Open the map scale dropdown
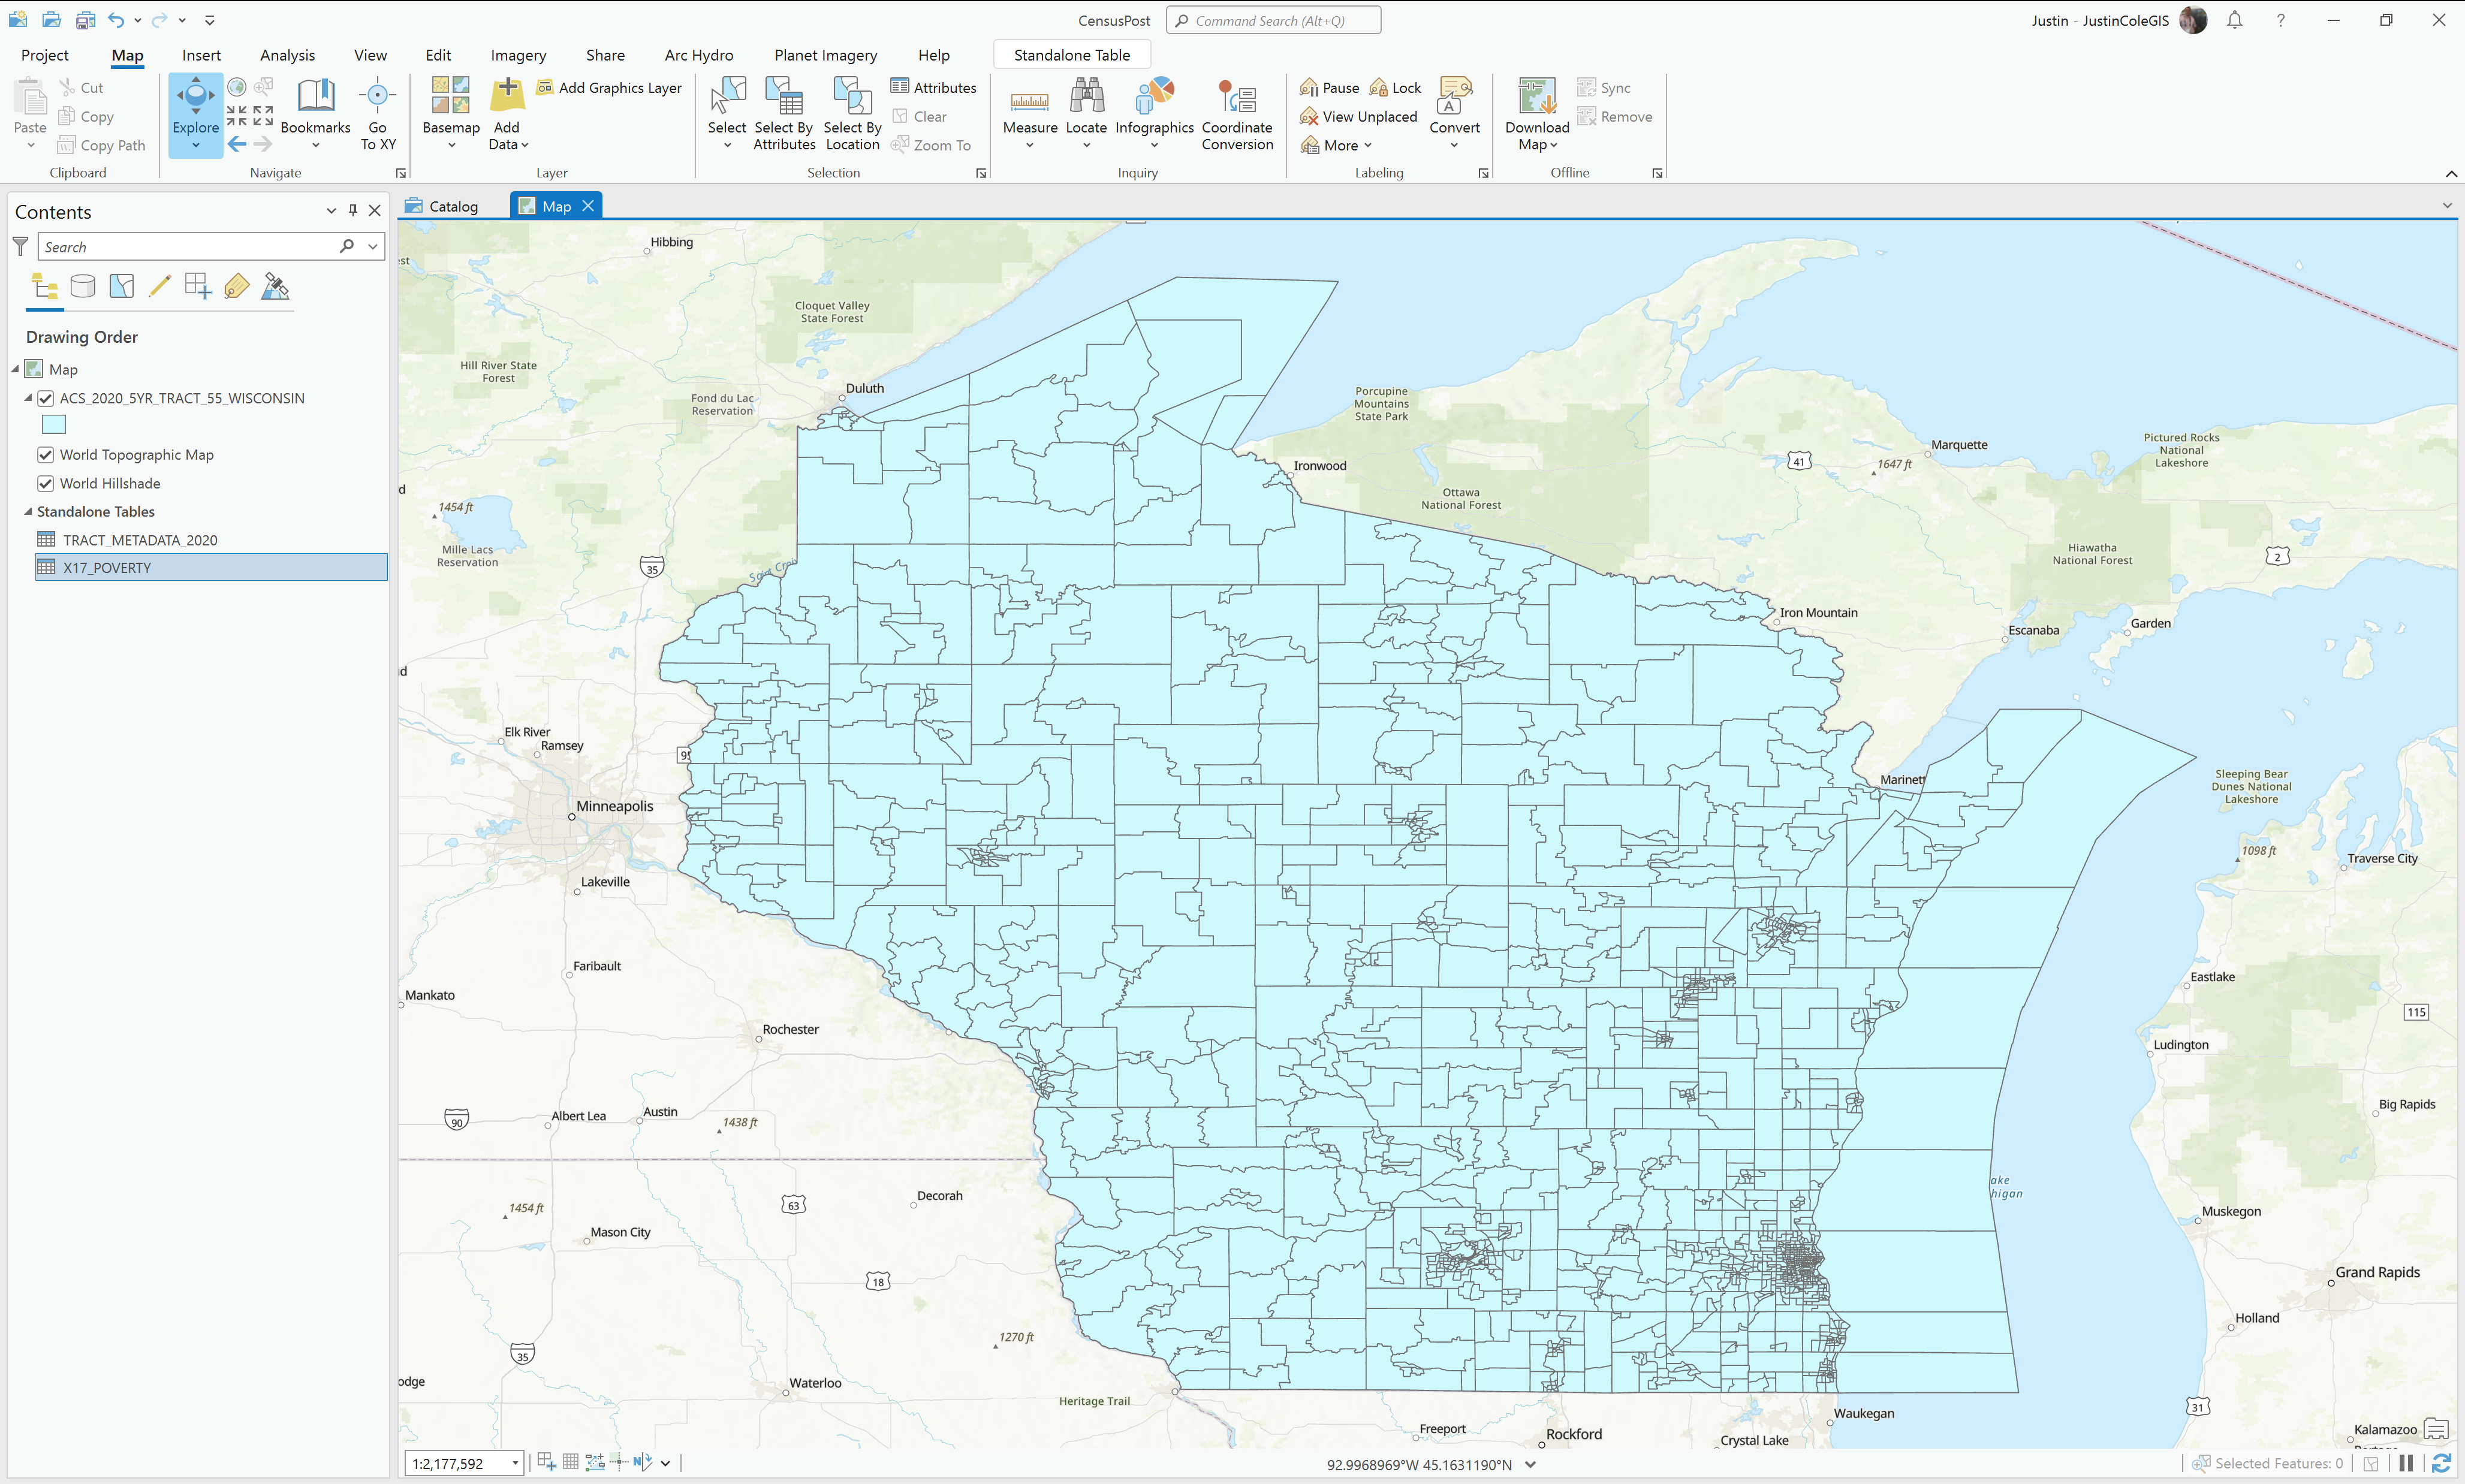Image resolution: width=2465 pixels, height=1484 pixels. click(x=515, y=1463)
